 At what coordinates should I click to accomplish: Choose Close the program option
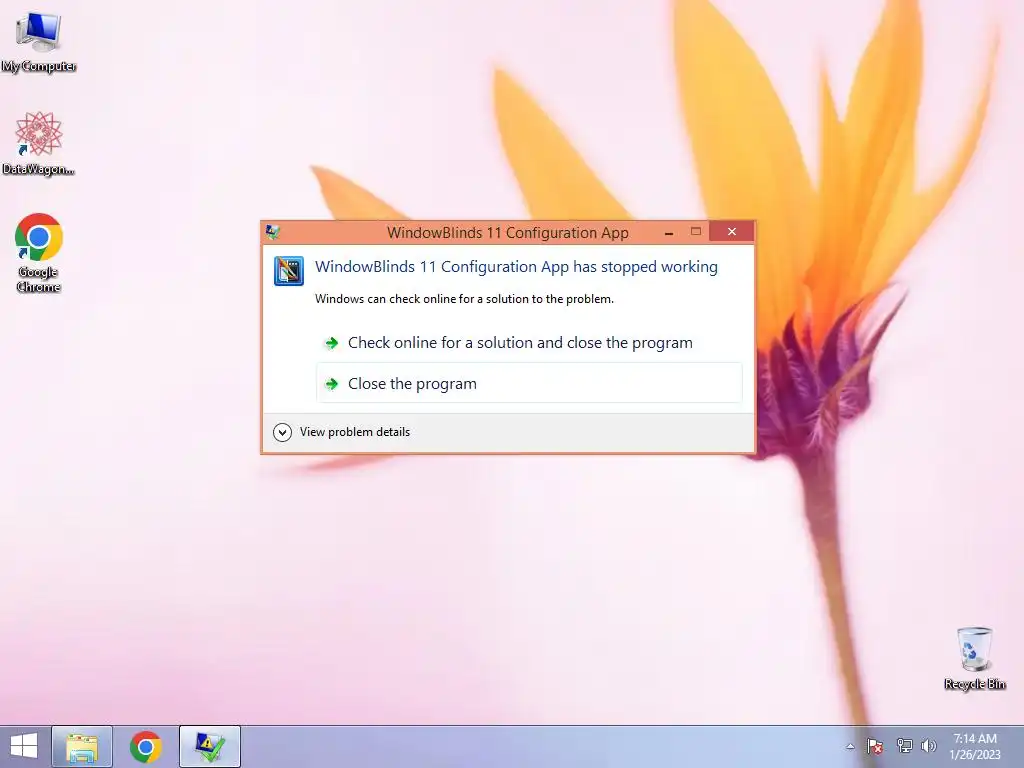[x=529, y=383]
